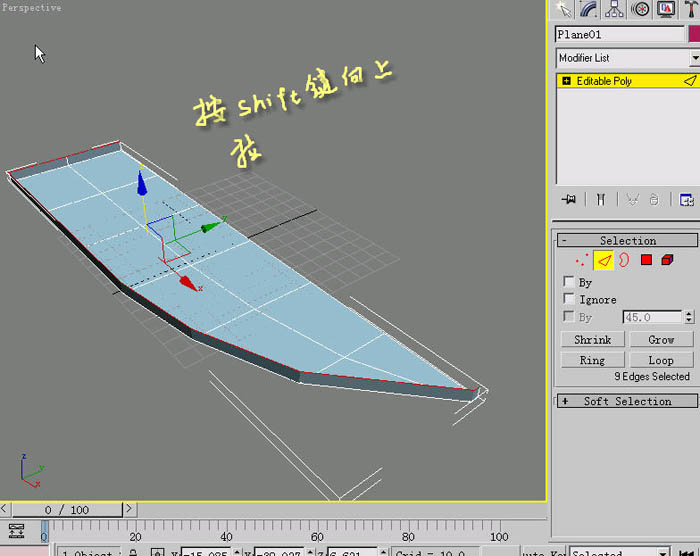
Task: Click next frame arrow on time slider
Action: tap(129, 509)
